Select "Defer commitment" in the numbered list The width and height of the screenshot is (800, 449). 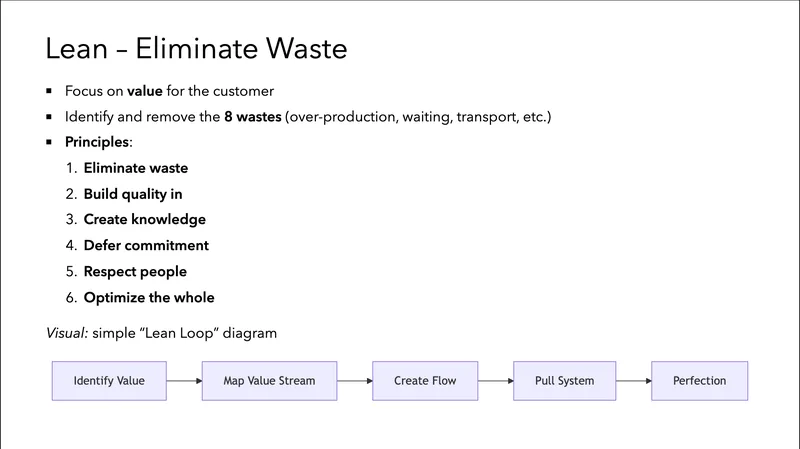(x=146, y=246)
